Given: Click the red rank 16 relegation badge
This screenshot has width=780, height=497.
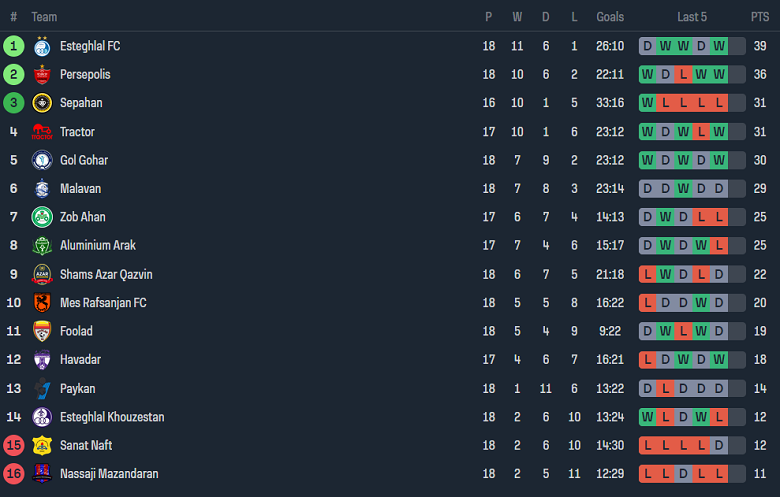Looking at the screenshot, I should 13,474.
